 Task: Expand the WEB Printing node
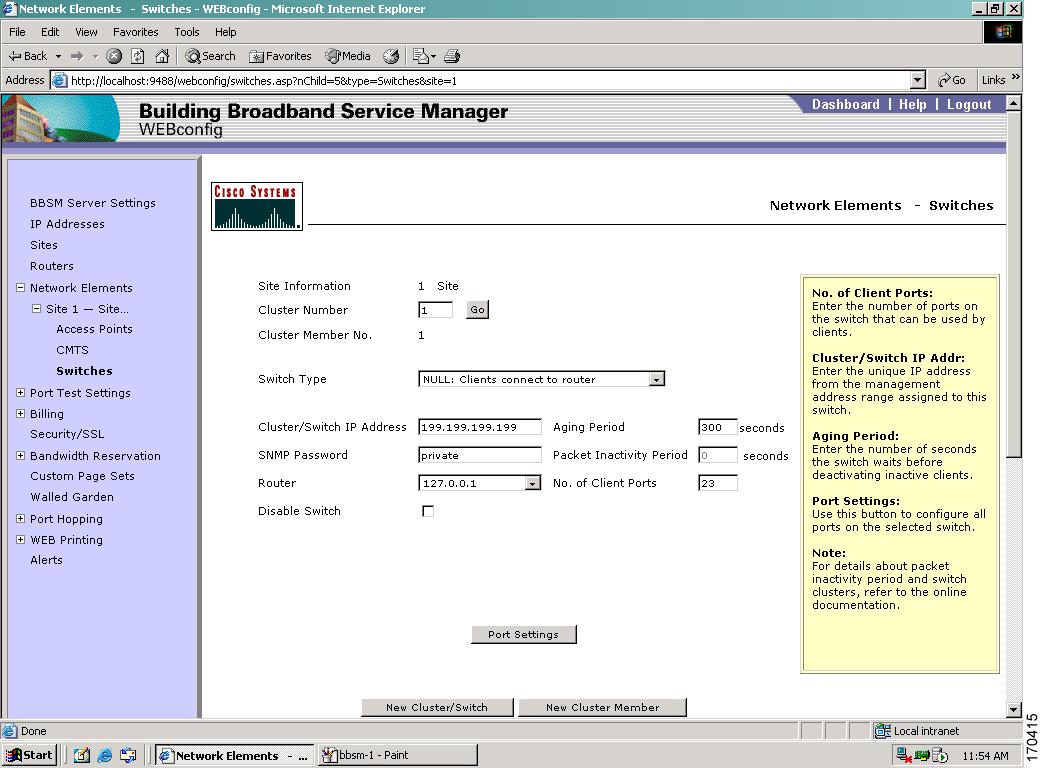tap(21, 539)
